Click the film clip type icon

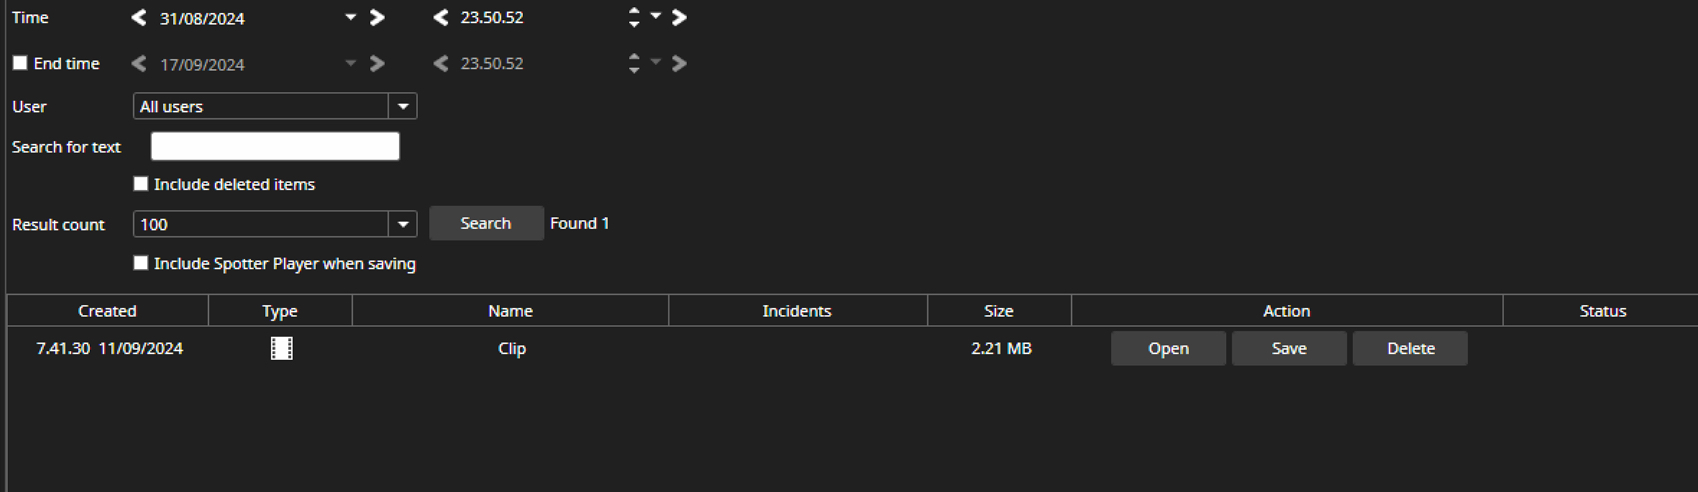282,348
